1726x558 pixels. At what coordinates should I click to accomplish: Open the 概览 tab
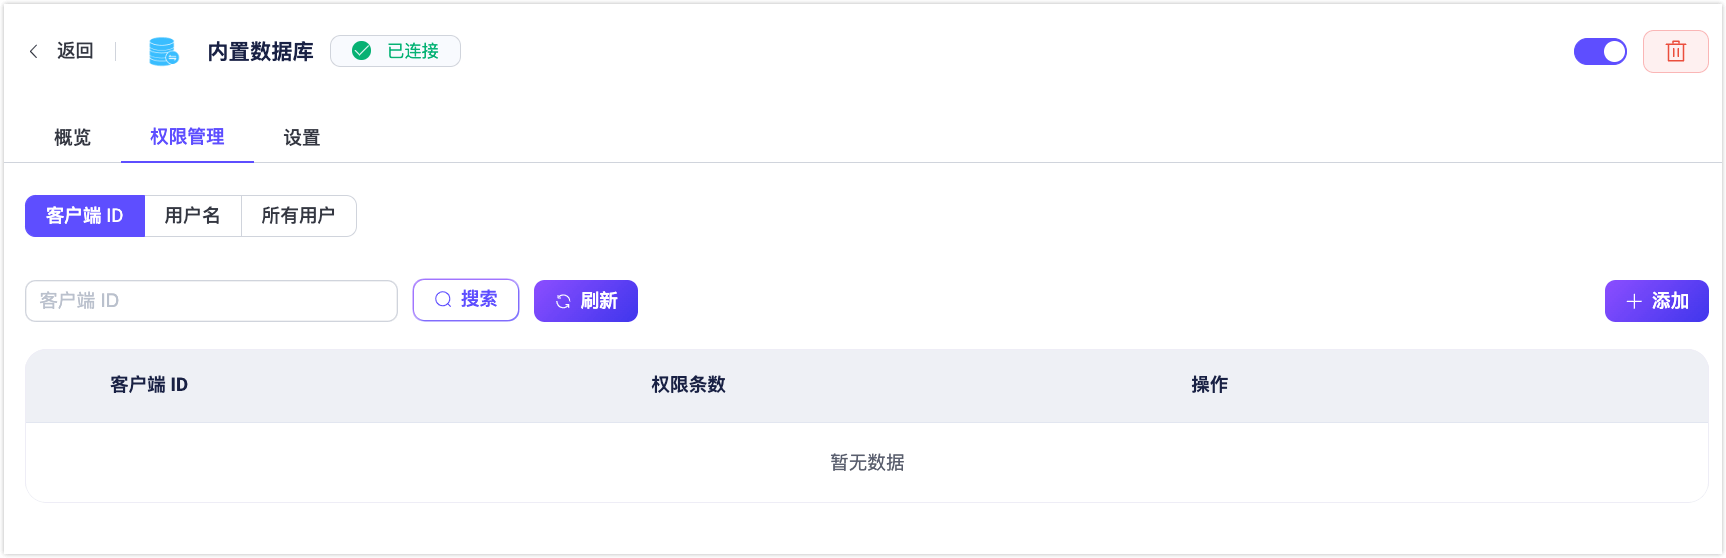72,137
